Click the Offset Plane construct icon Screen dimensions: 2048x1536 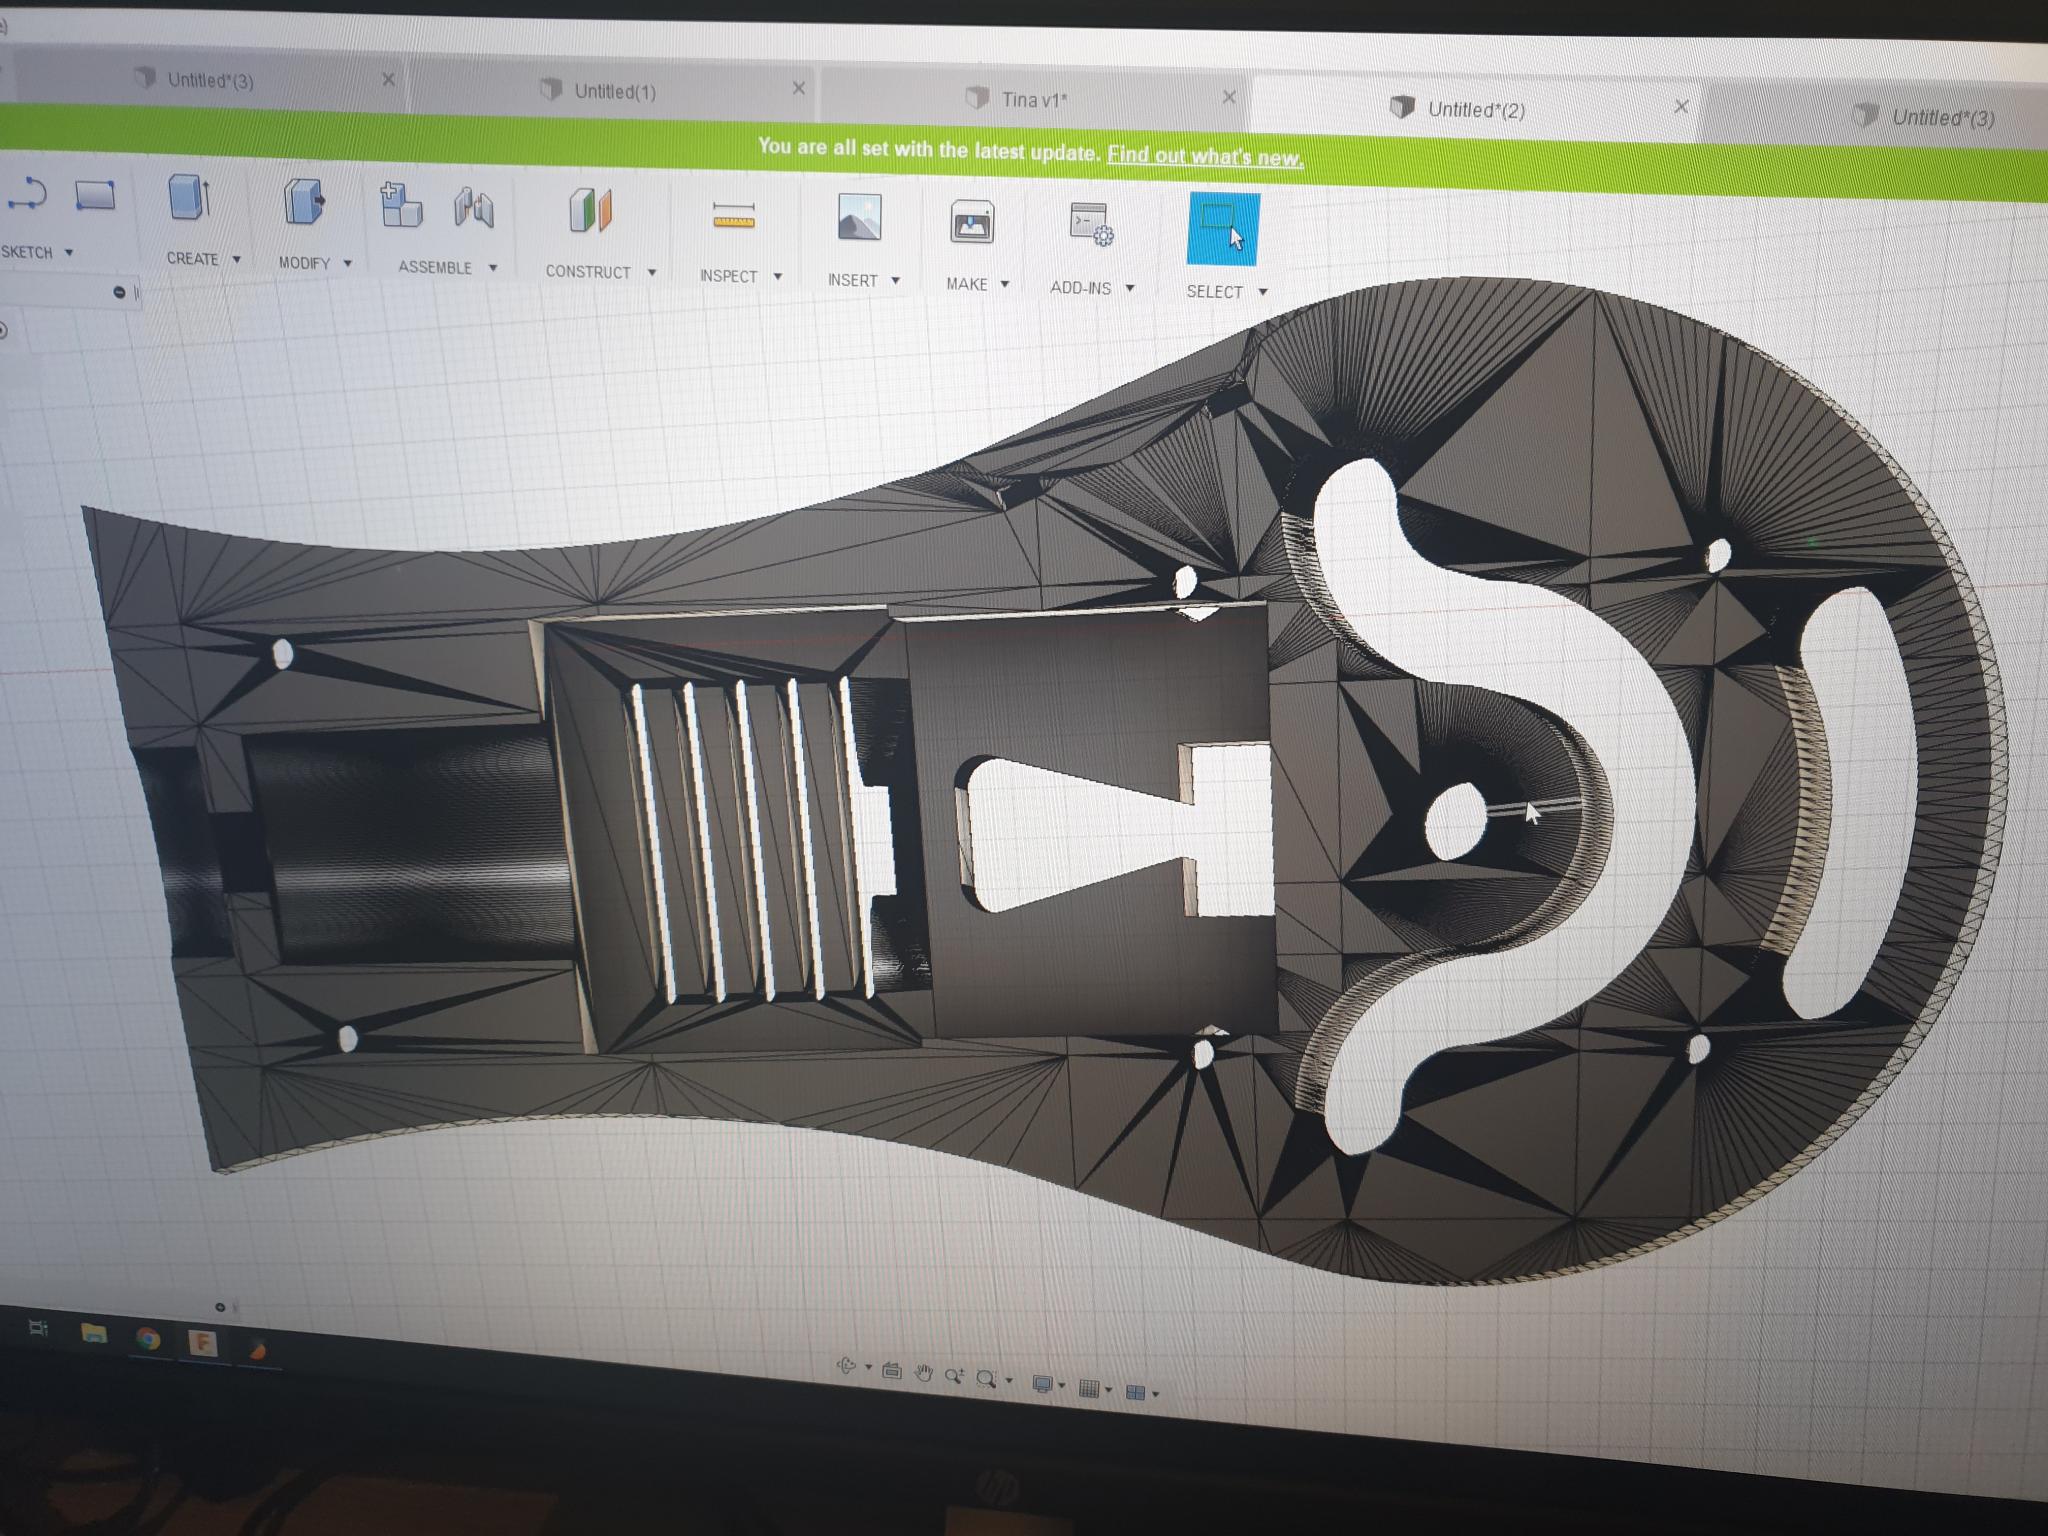pos(590,211)
